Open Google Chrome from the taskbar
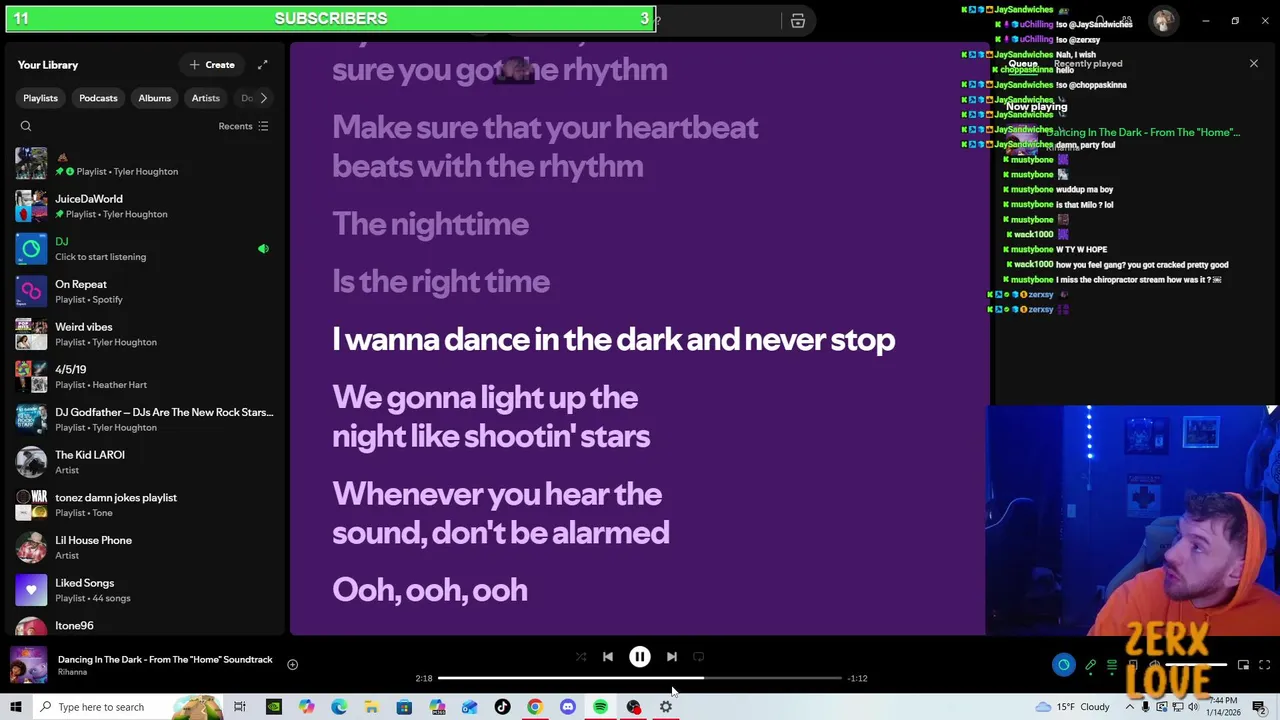This screenshot has width=1280, height=720. 535,707
